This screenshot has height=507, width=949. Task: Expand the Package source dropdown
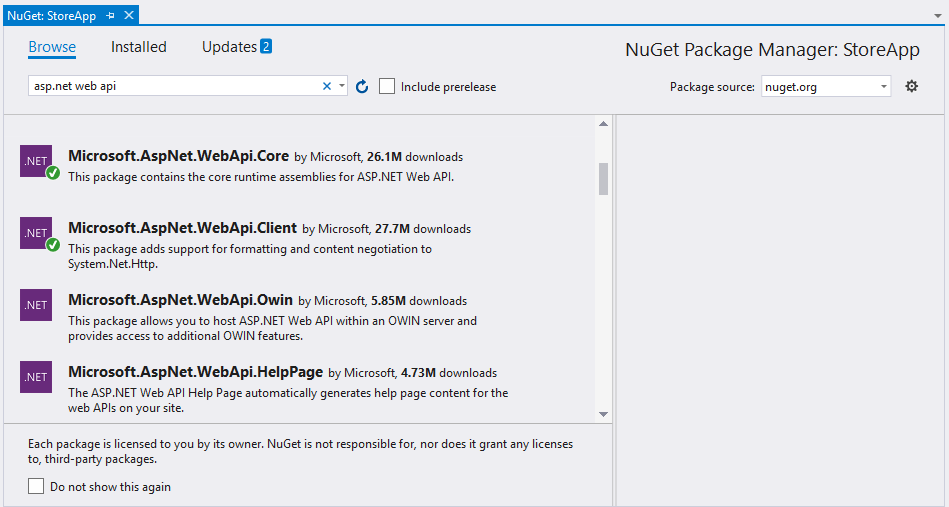pyautogui.click(x=884, y=87)
